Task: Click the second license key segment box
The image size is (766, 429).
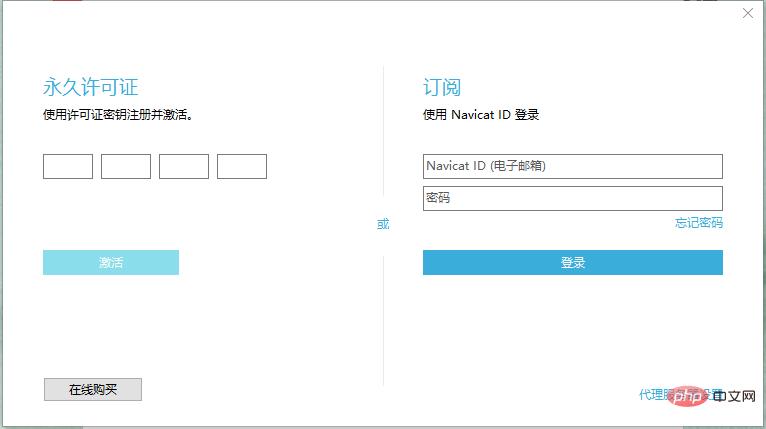Action: (x=126, y=167)
